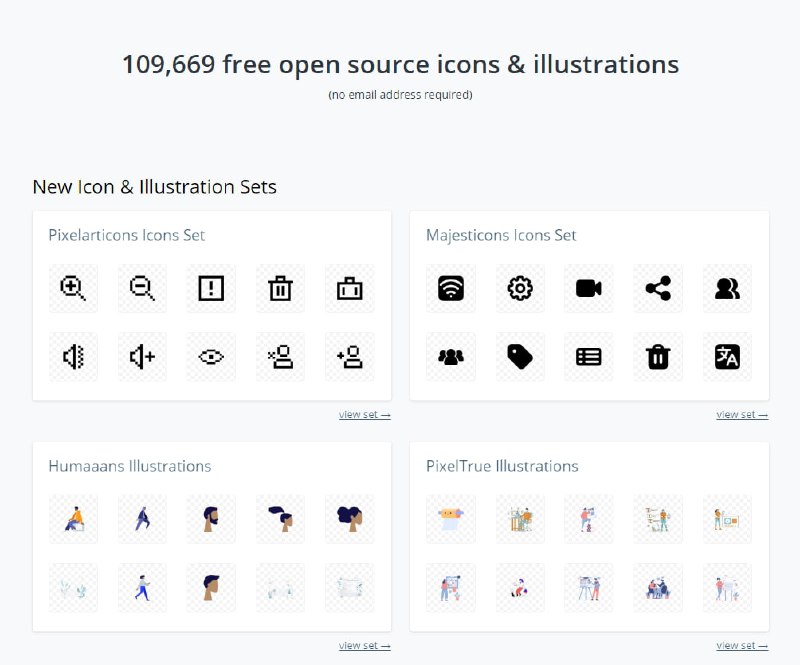
Task: Open the alert exclamation icon from Pixelarticons
Action: (211, 288)
